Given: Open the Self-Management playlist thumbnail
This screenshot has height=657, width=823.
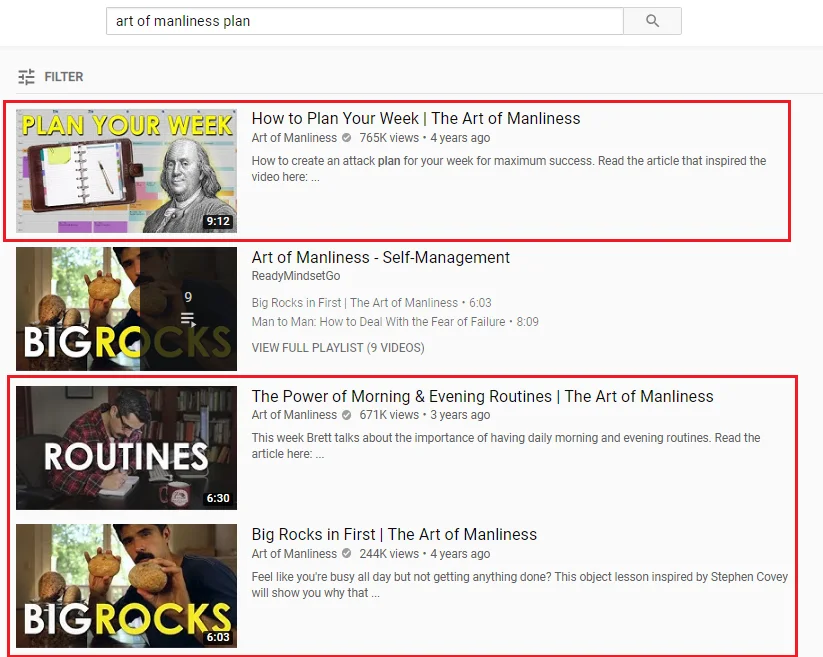Looking at the screenshot, I should [x=126, y=309].
